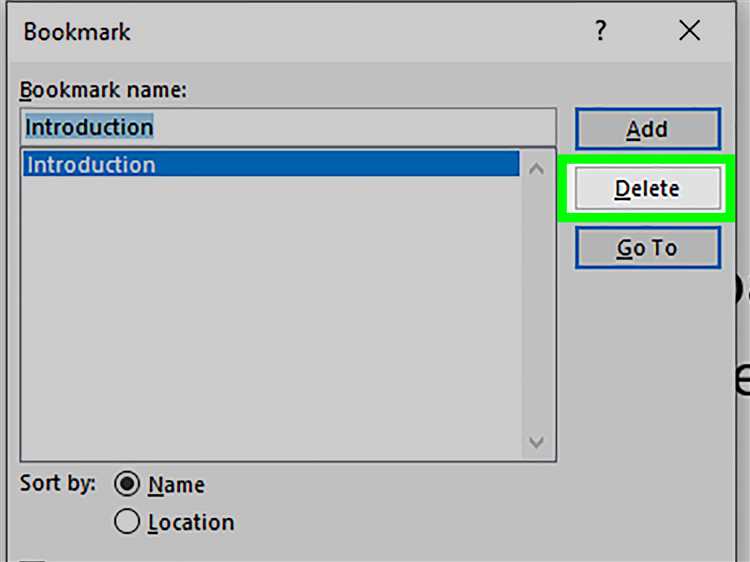Click the Location label text

[x=191, y=522]
